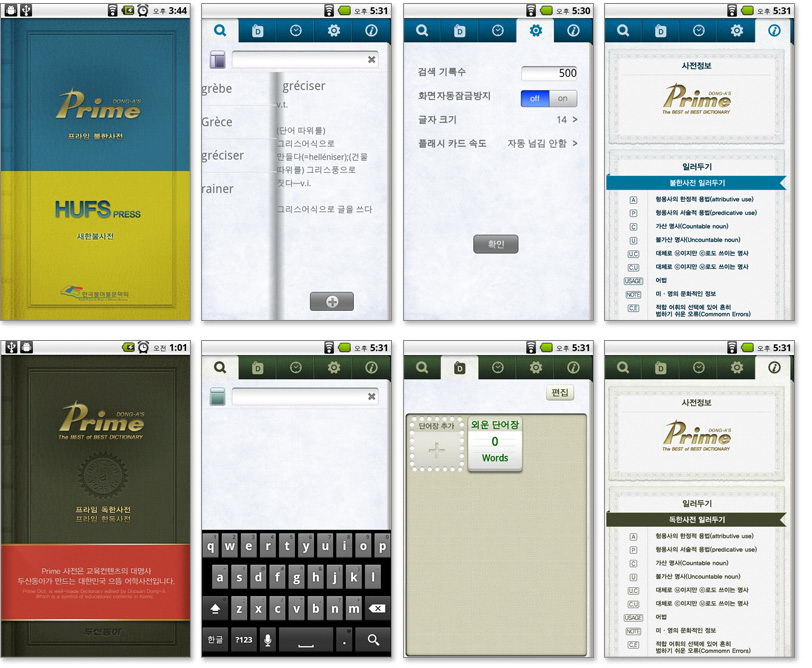This screenshot has height=668, width=812.
Task: Tap the Prime logo on the 불한사전 info screen
Action: (x=697, y=99)
